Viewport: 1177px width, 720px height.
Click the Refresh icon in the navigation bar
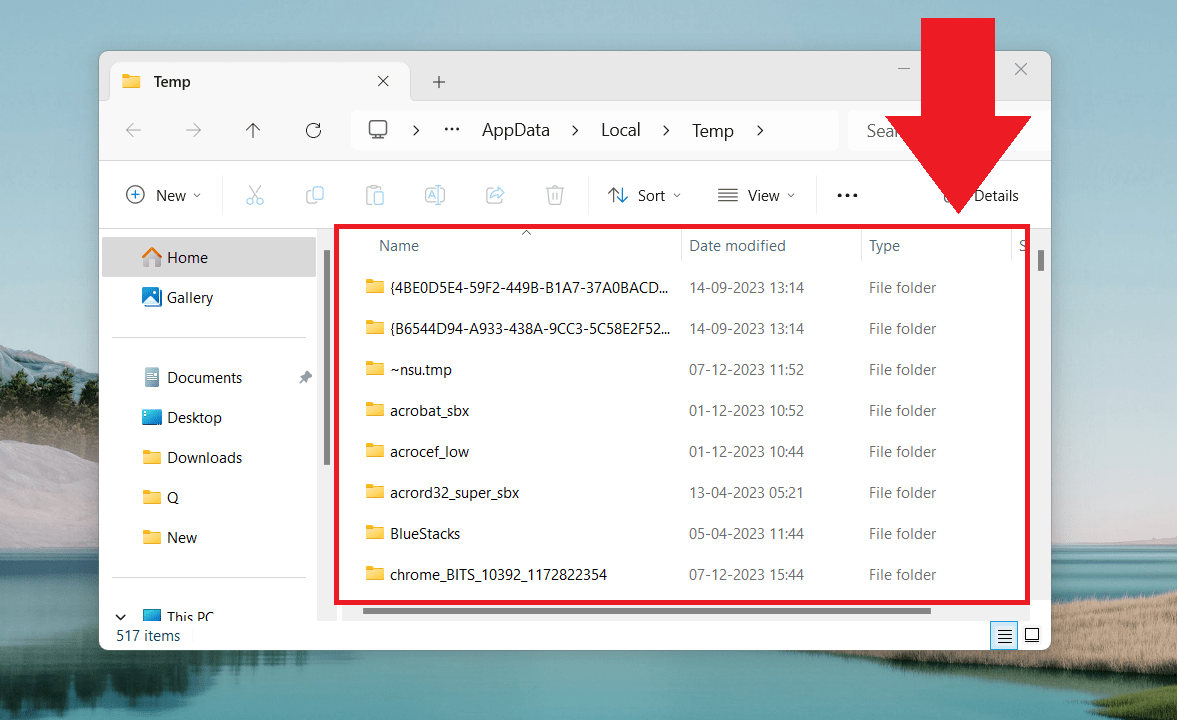coord(313,130)
